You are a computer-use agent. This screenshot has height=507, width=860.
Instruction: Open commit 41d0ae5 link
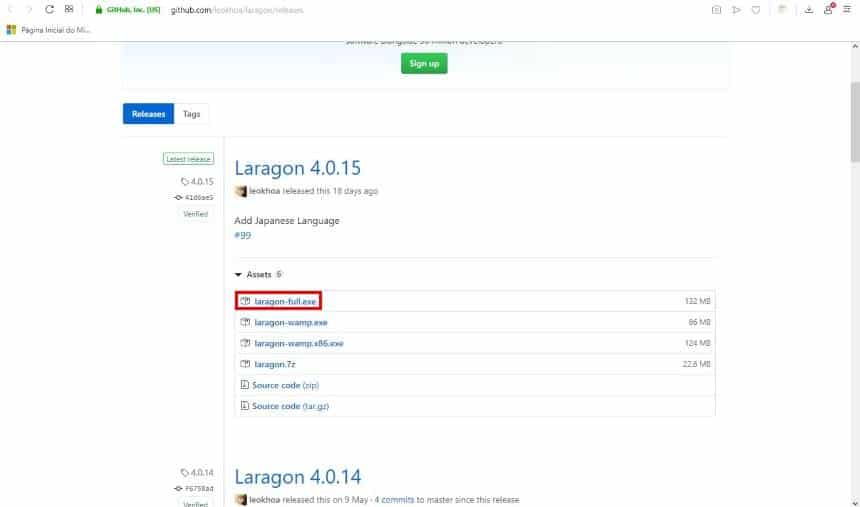coord(199,198)
